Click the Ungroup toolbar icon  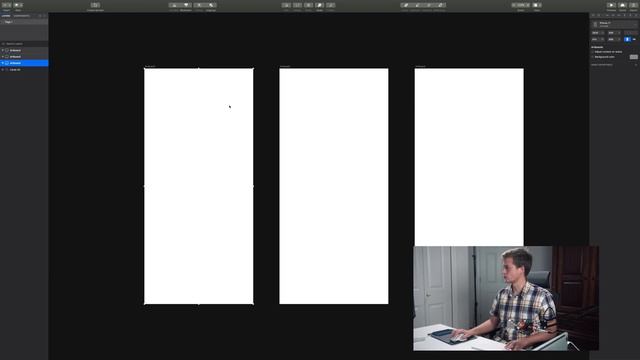(x=211, y=5)
